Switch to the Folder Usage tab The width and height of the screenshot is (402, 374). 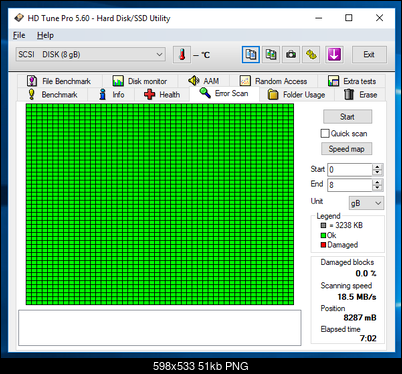click(297, 95)
